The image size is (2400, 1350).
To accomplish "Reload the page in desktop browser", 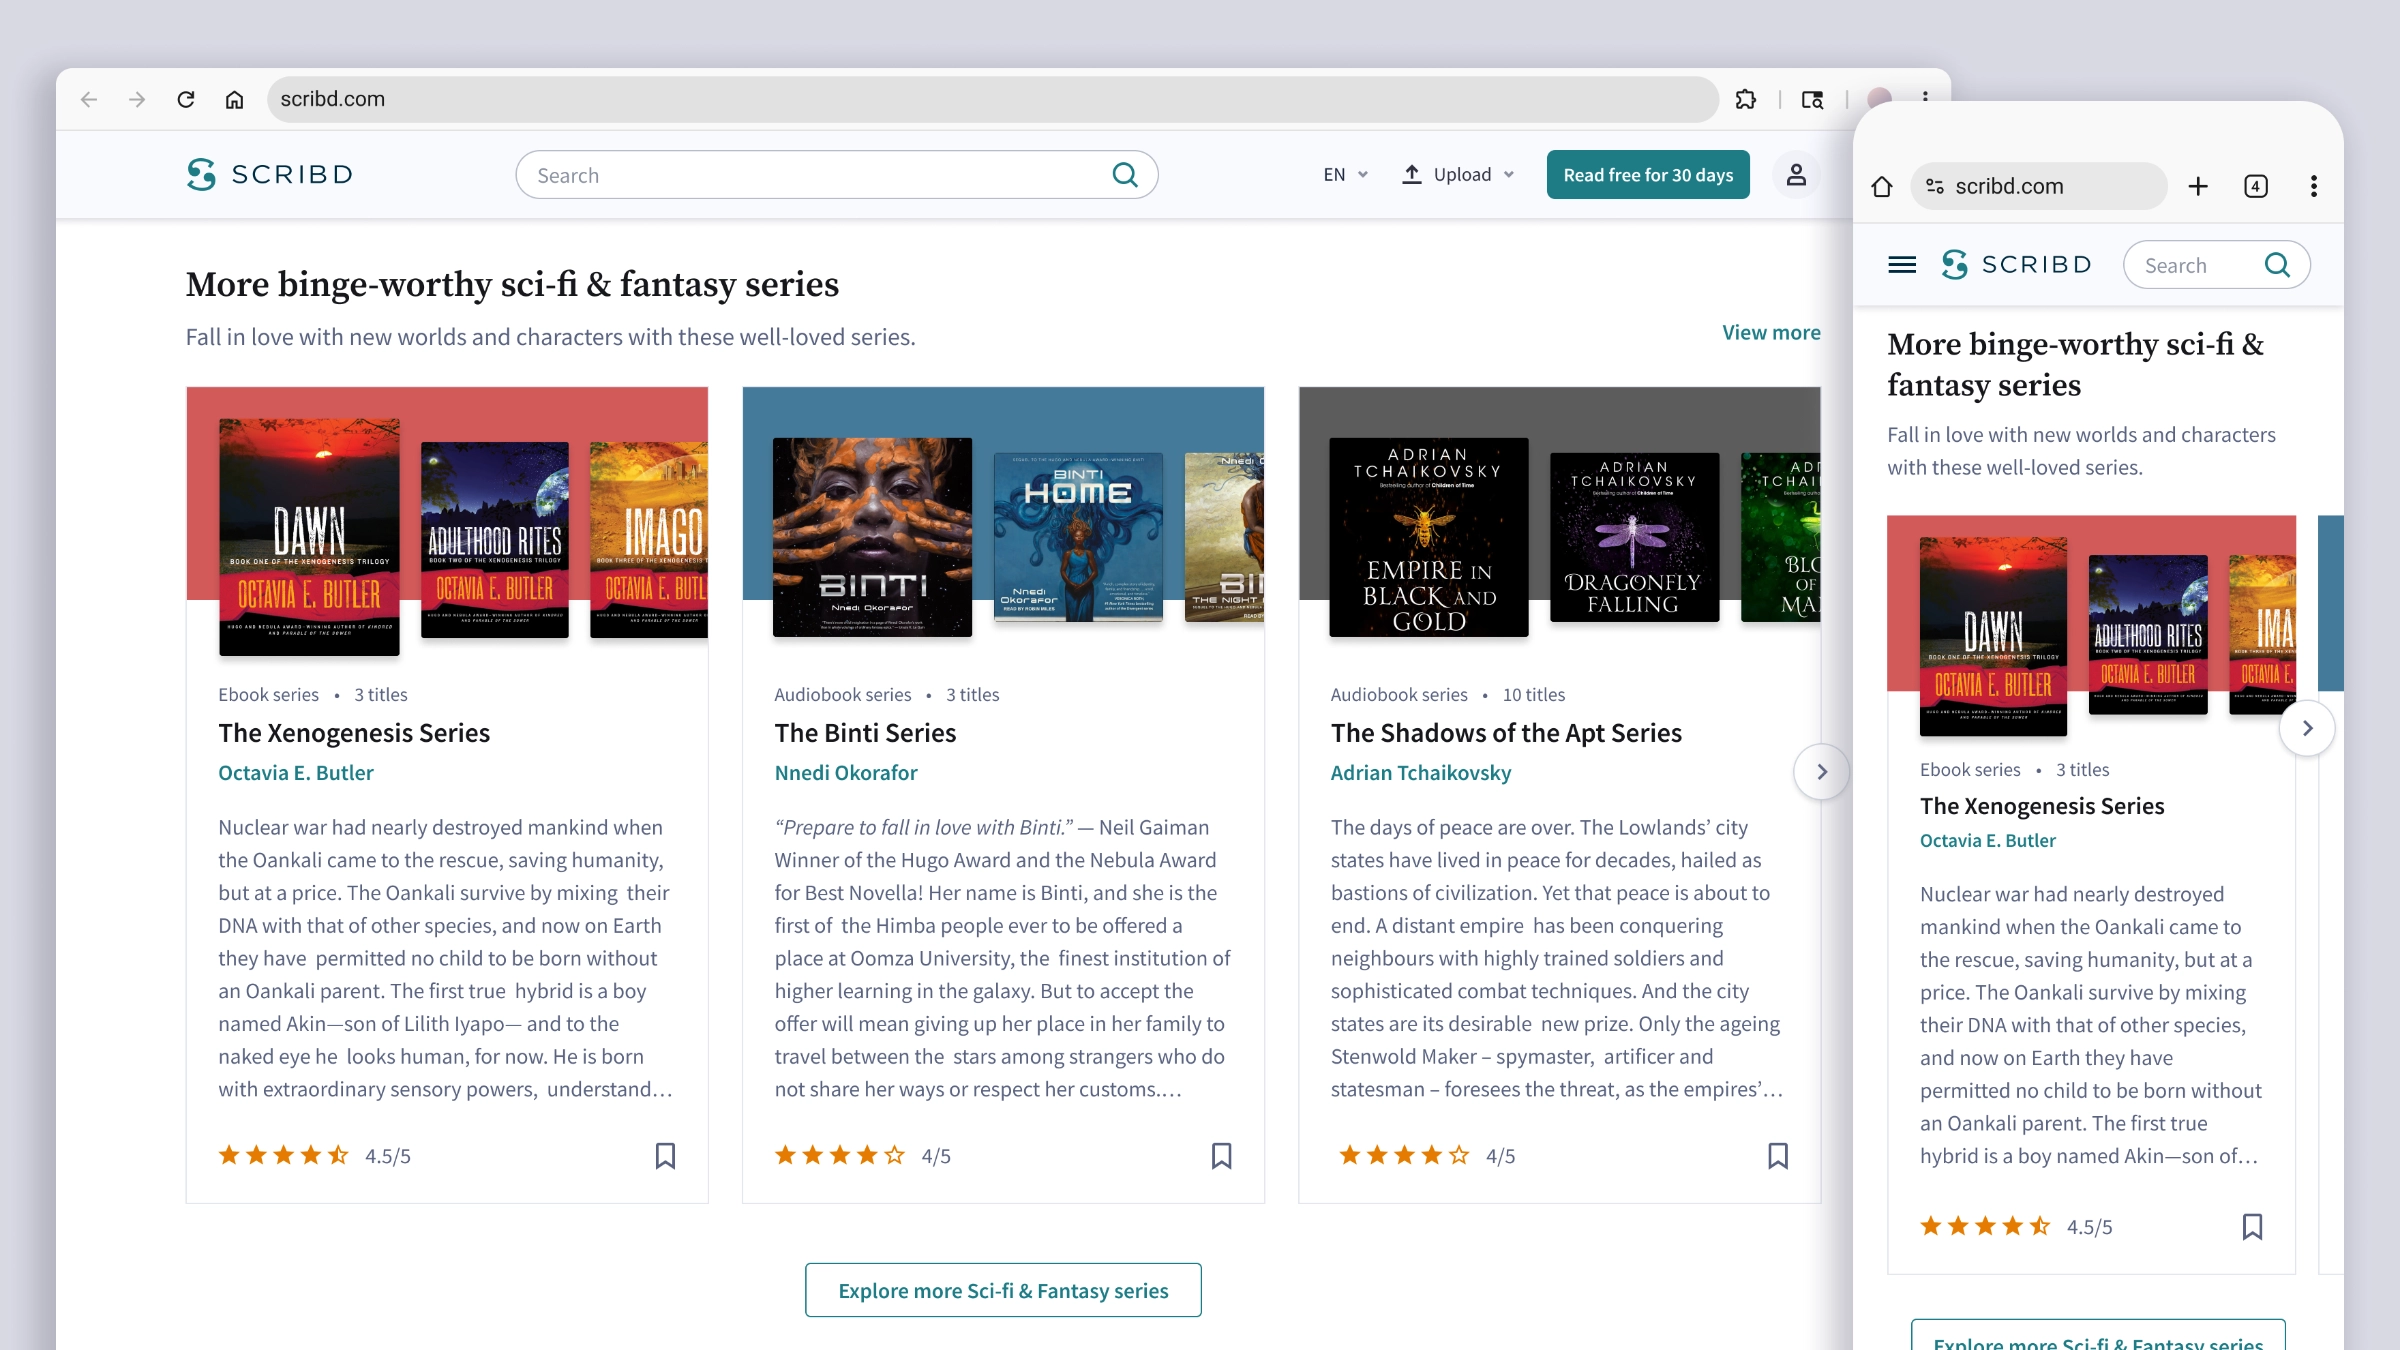I will 186,99.
